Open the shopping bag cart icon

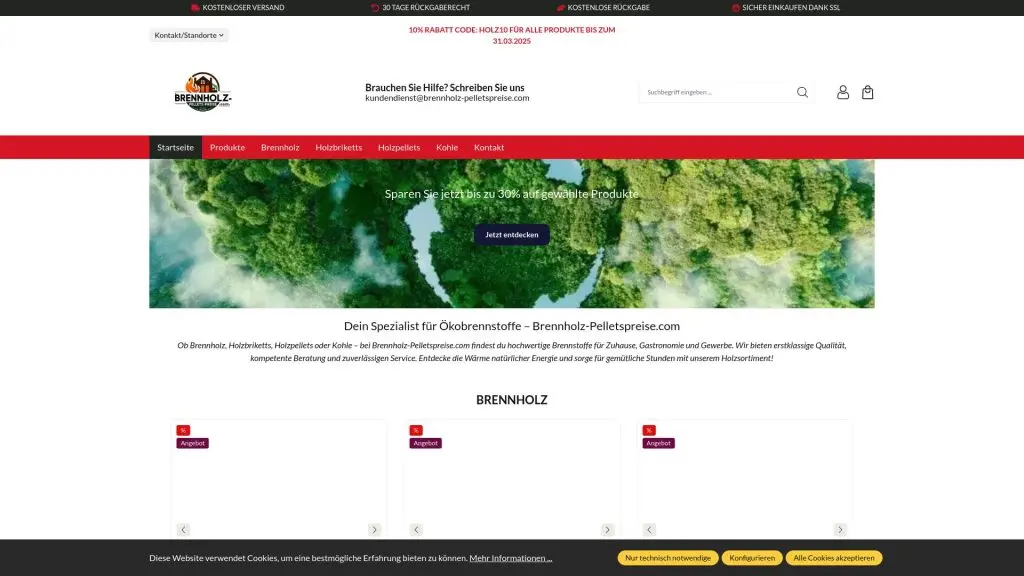coord(867,92)
